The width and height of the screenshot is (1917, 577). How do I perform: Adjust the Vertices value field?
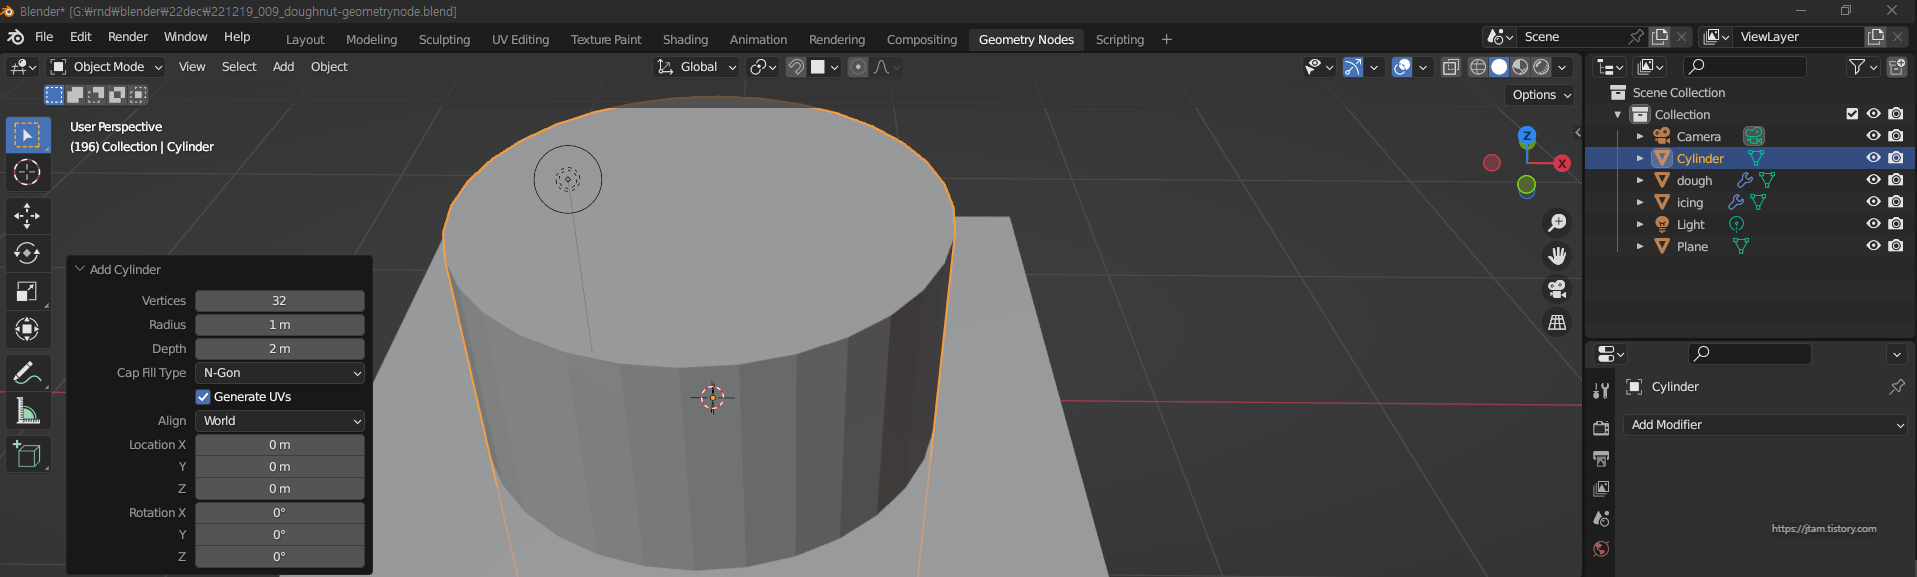pos(280,301)
